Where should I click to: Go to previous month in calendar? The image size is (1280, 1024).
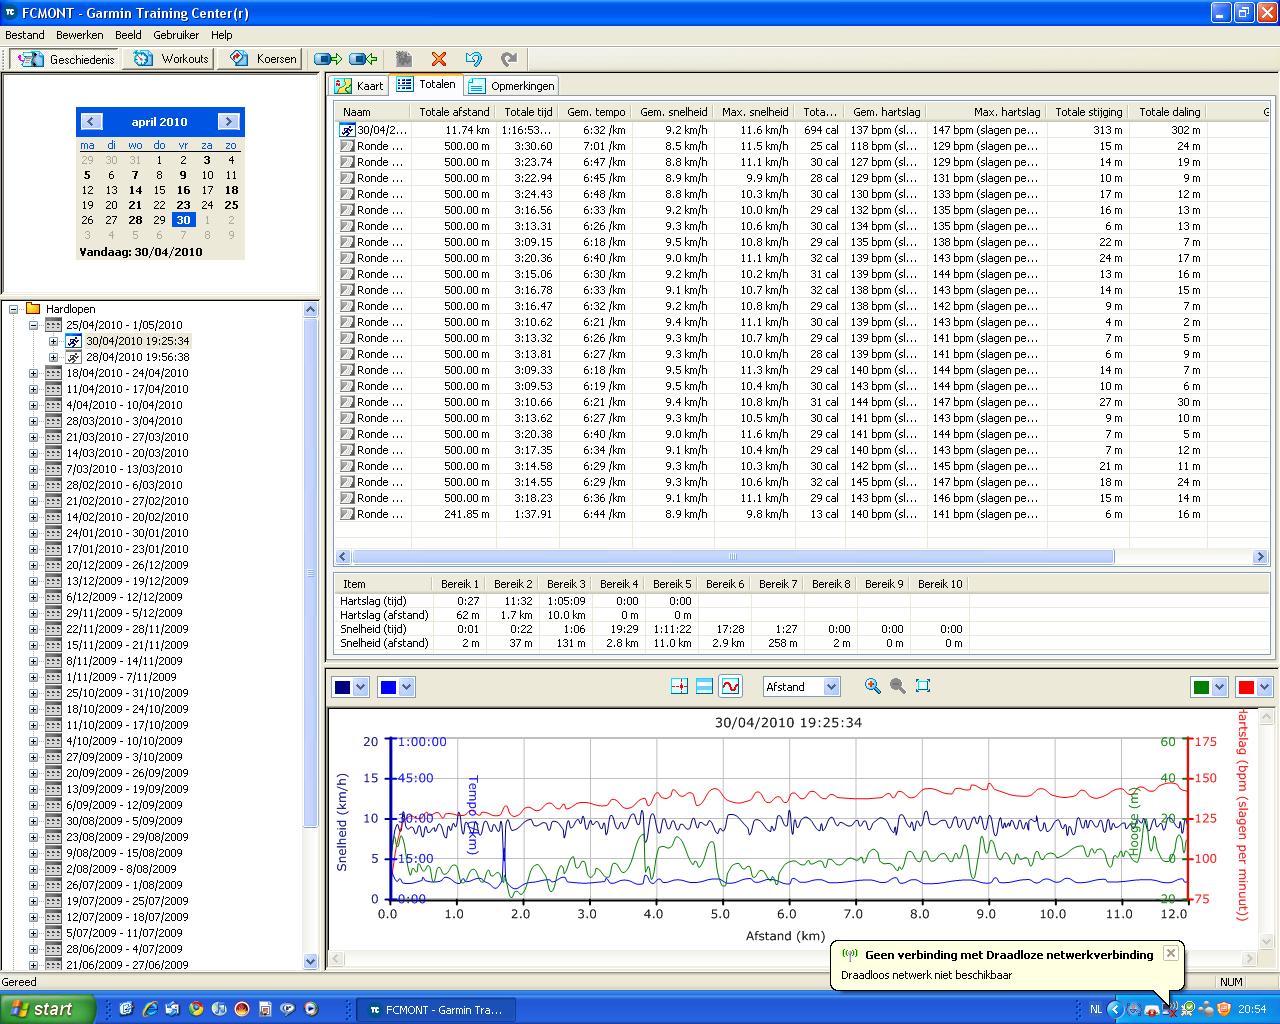click(91, 121)
